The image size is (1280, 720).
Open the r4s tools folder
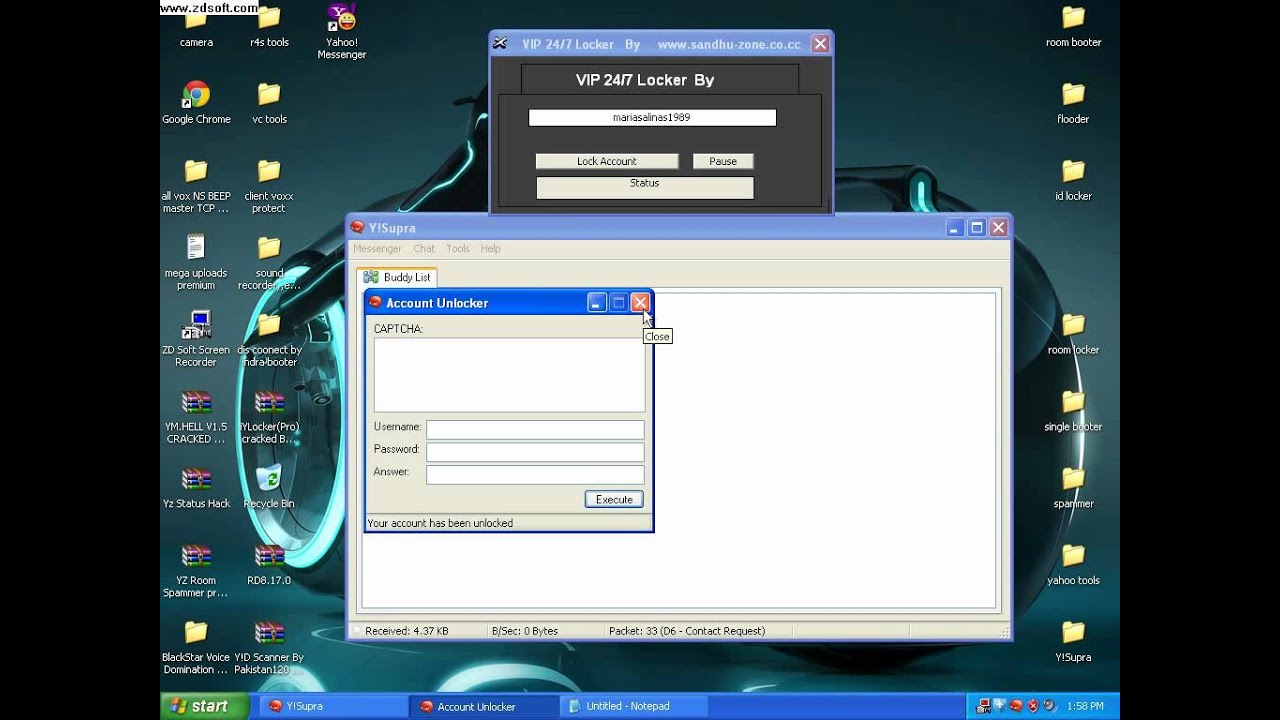[x=269, y=27]
